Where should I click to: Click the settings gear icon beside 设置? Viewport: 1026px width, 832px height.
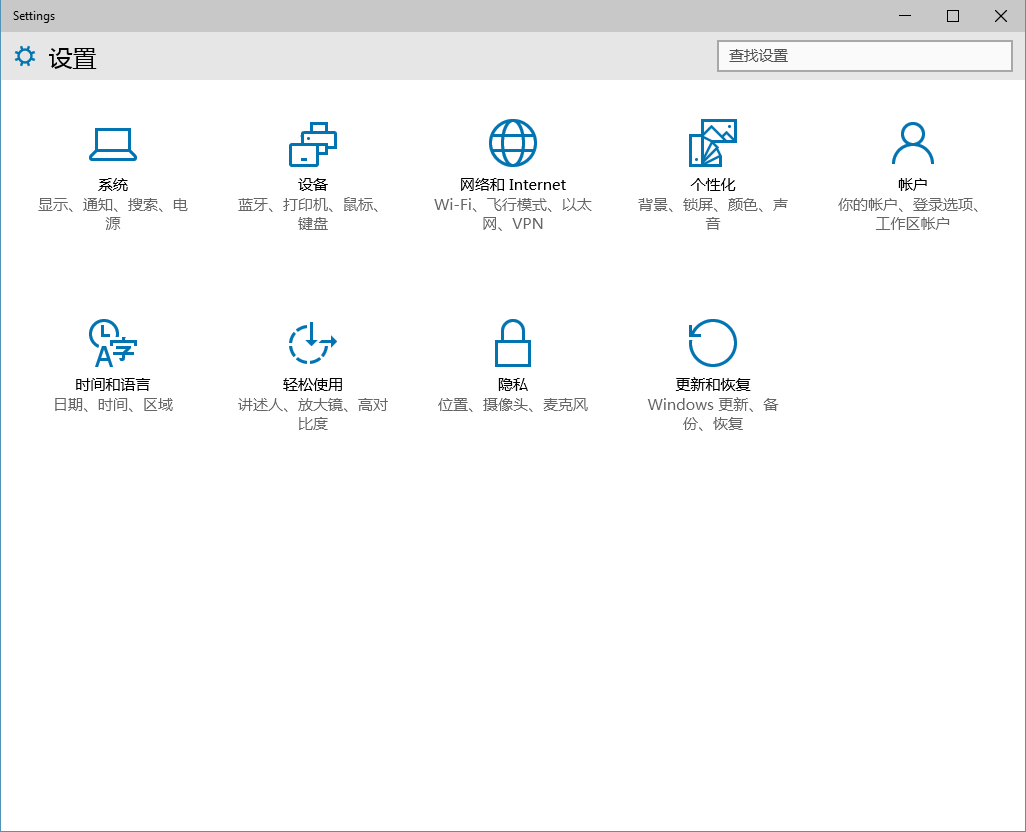25,56
